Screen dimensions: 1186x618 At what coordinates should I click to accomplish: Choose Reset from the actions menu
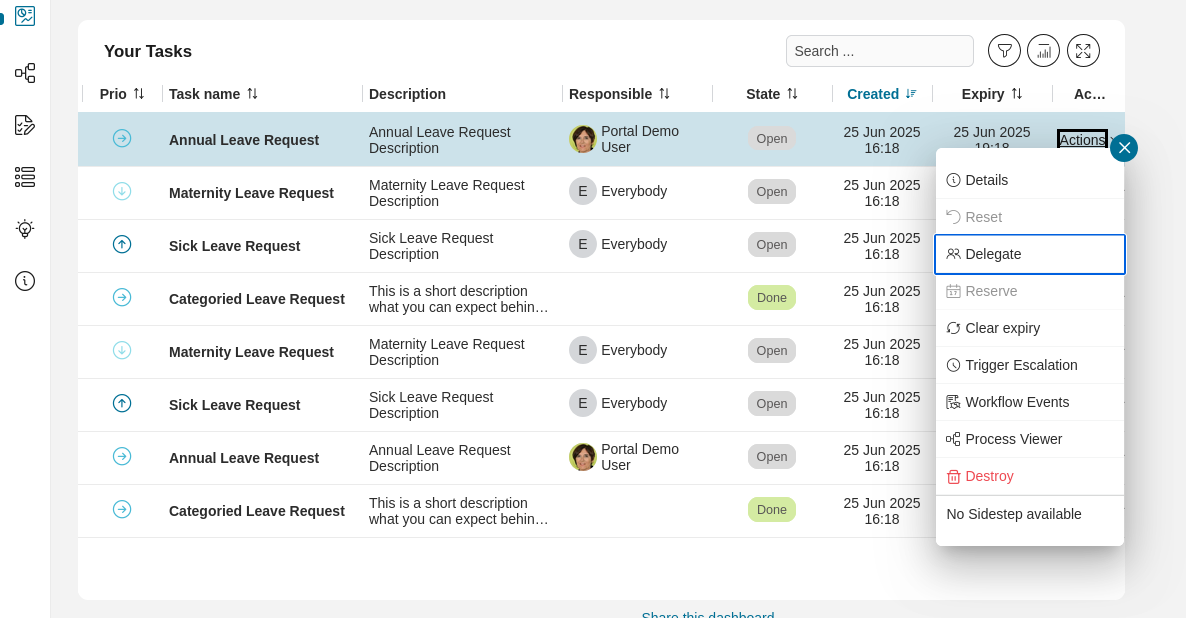[x=1029, y=217]
